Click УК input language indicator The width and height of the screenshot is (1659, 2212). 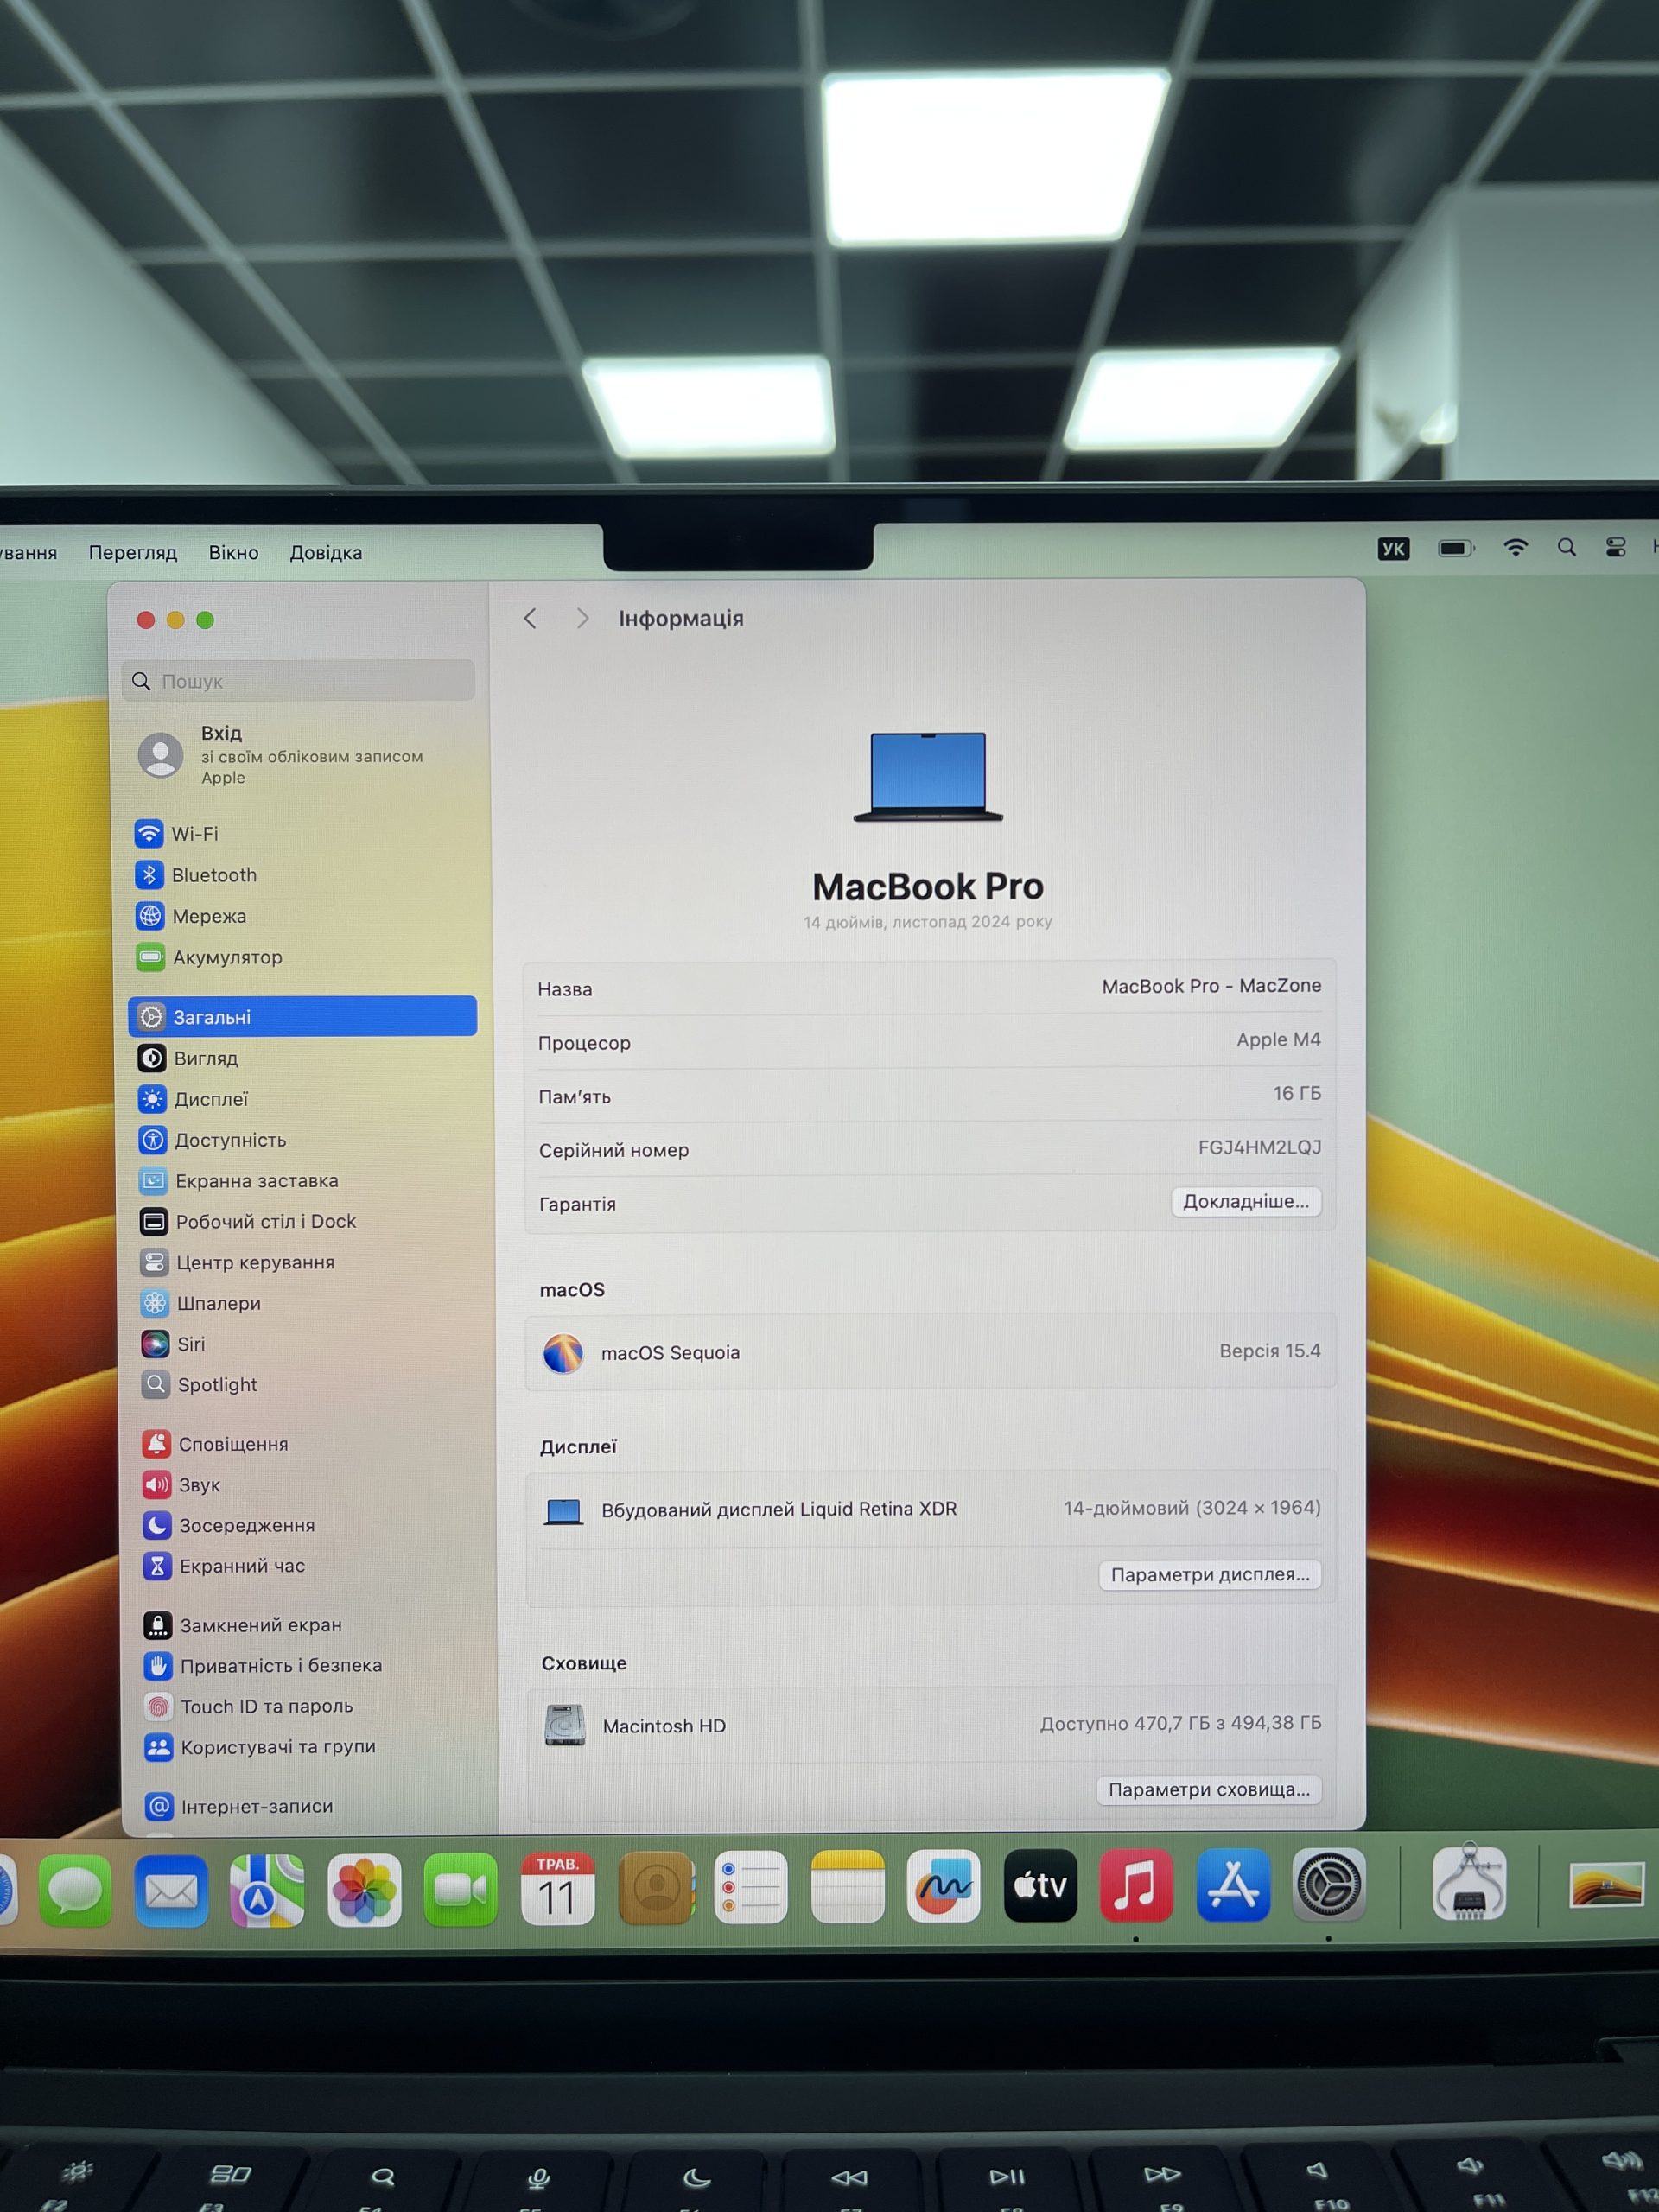click(x=1393, y=548)
